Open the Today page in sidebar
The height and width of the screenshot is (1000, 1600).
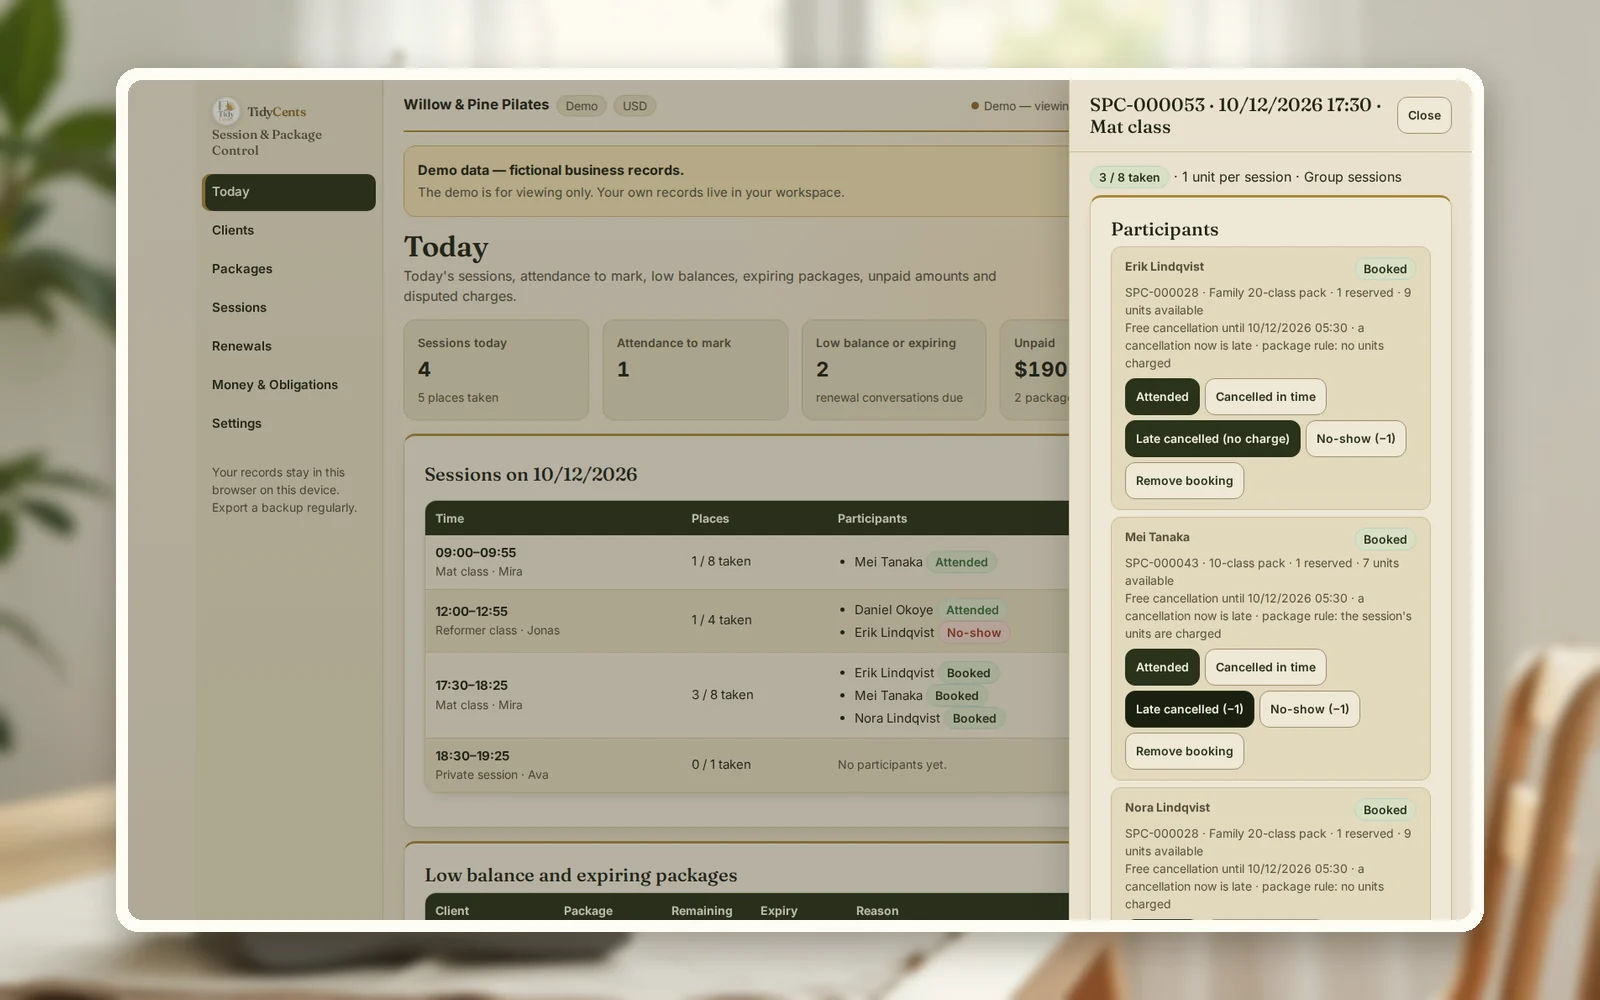coord(289,192)
